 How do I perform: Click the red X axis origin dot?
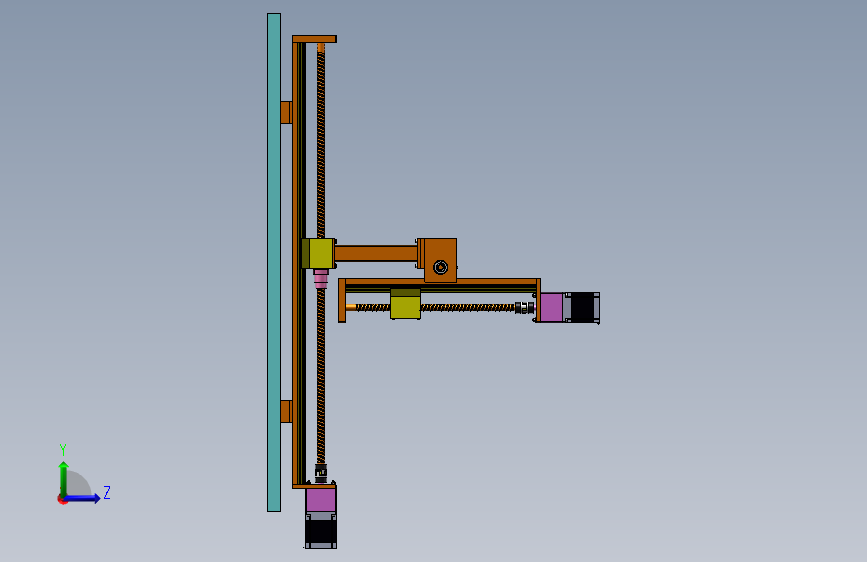pos(62,499)
